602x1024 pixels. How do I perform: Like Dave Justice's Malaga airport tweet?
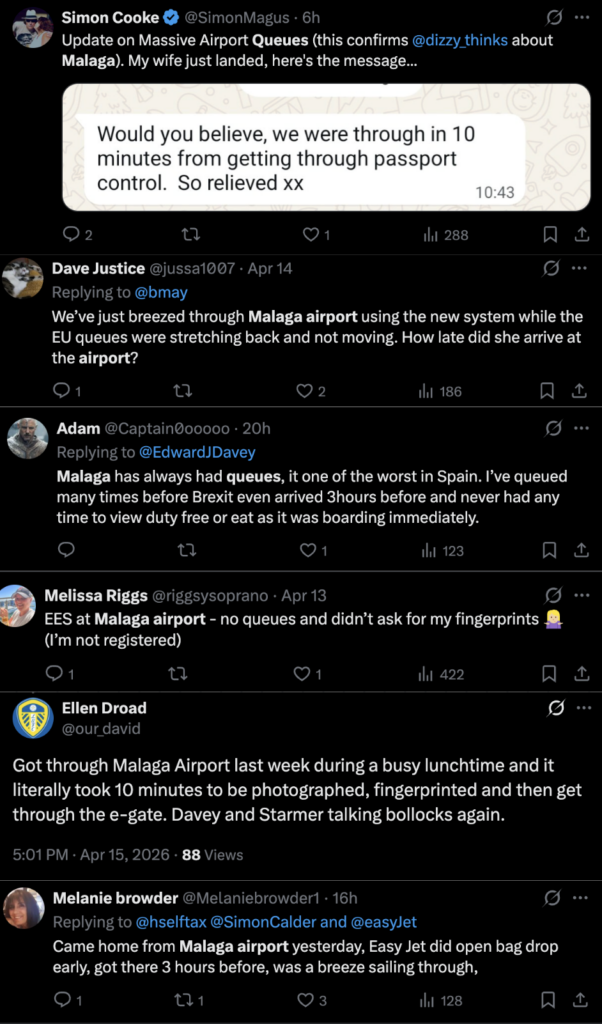click(305, 391)
